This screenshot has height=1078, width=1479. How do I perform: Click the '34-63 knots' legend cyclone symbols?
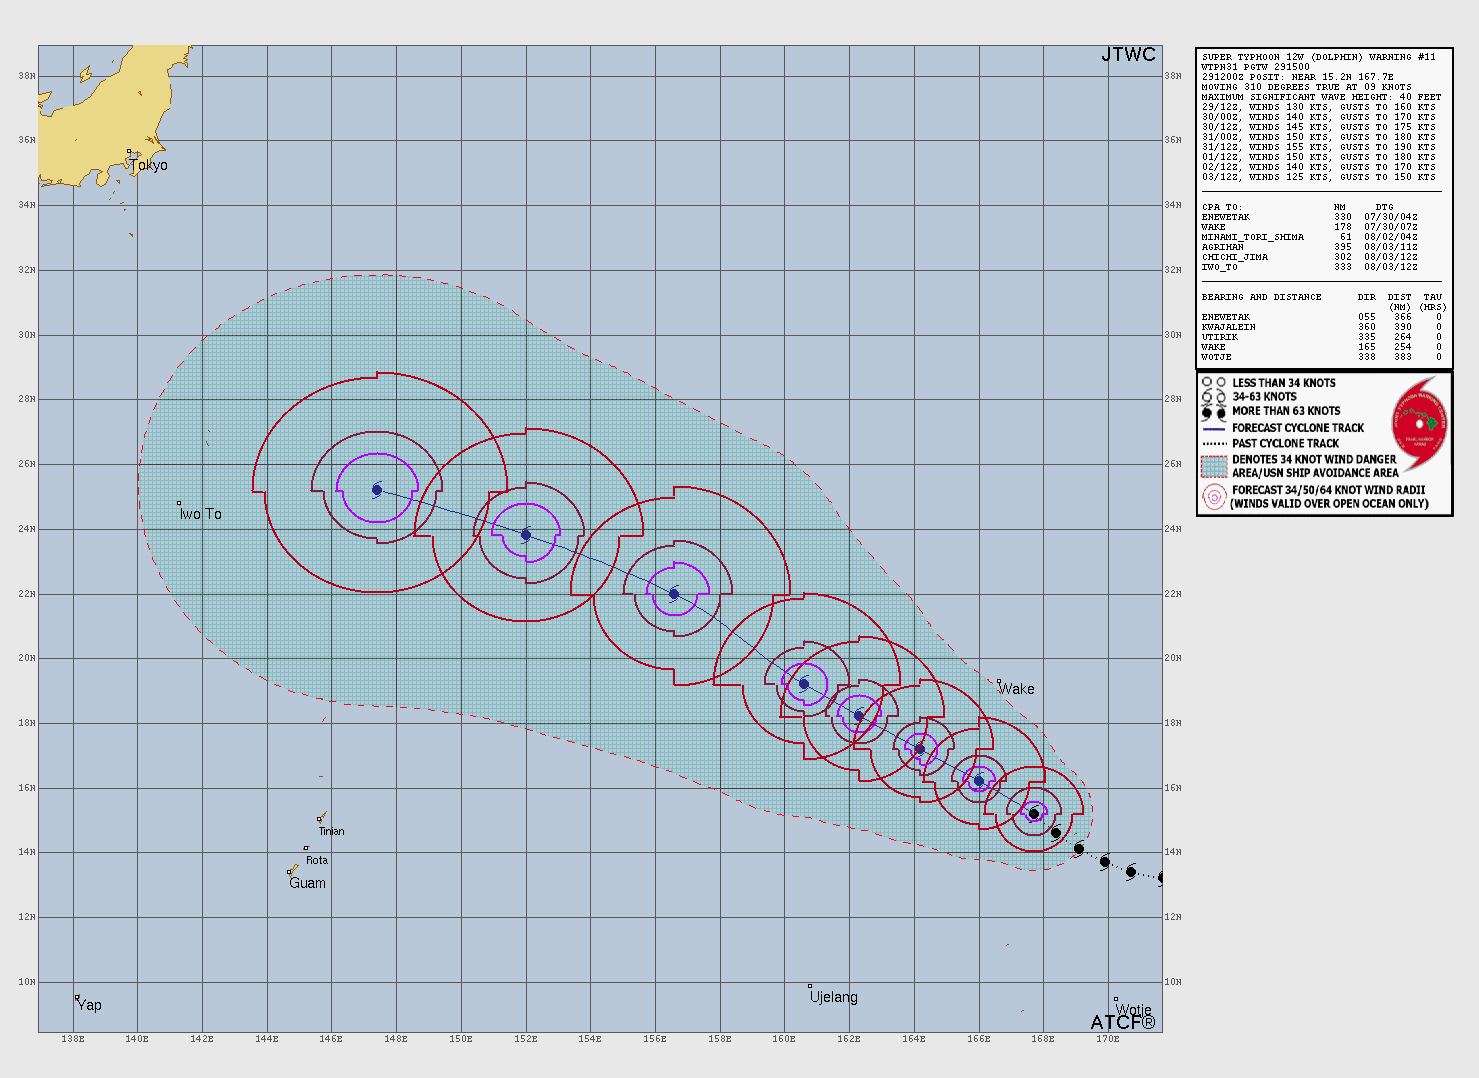(1213, 397)
